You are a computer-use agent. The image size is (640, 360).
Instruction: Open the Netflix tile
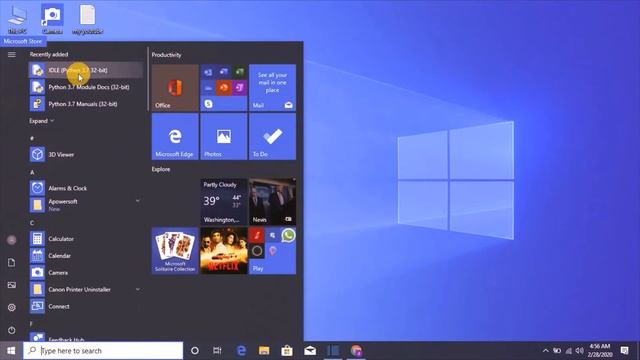tap(224, 251)
